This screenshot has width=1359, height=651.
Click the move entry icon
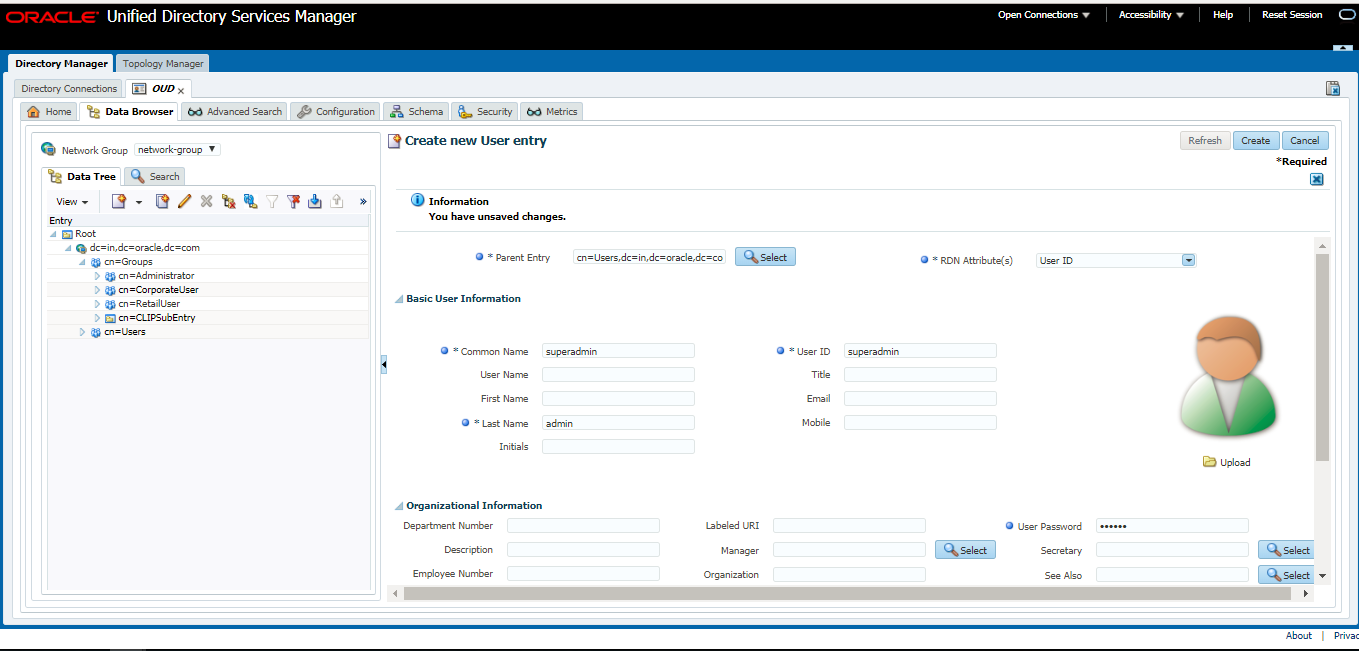[x=250, y=201]
